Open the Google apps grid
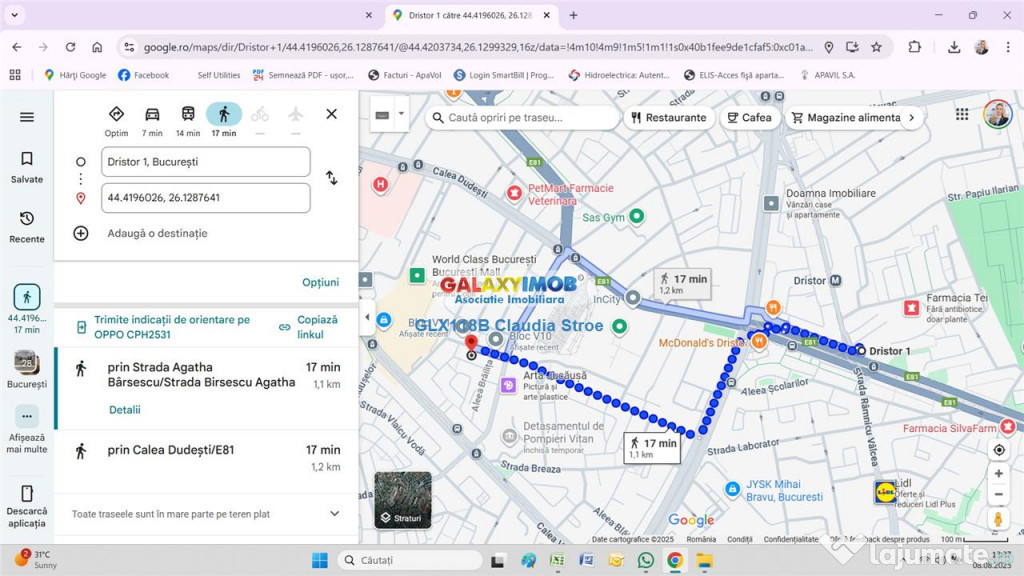1024x576 pixels. (962, 114)
